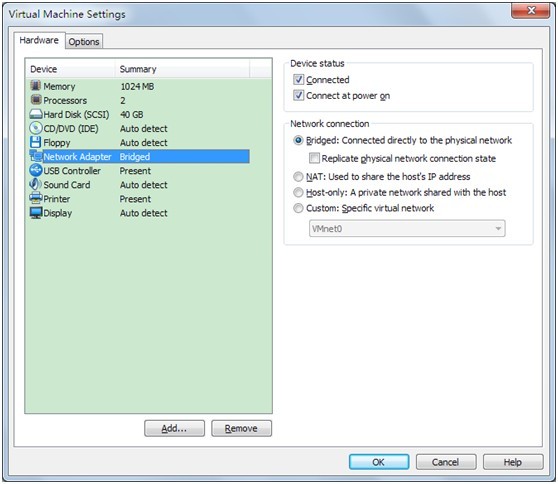Select the Floppy row label

[57, 143]
